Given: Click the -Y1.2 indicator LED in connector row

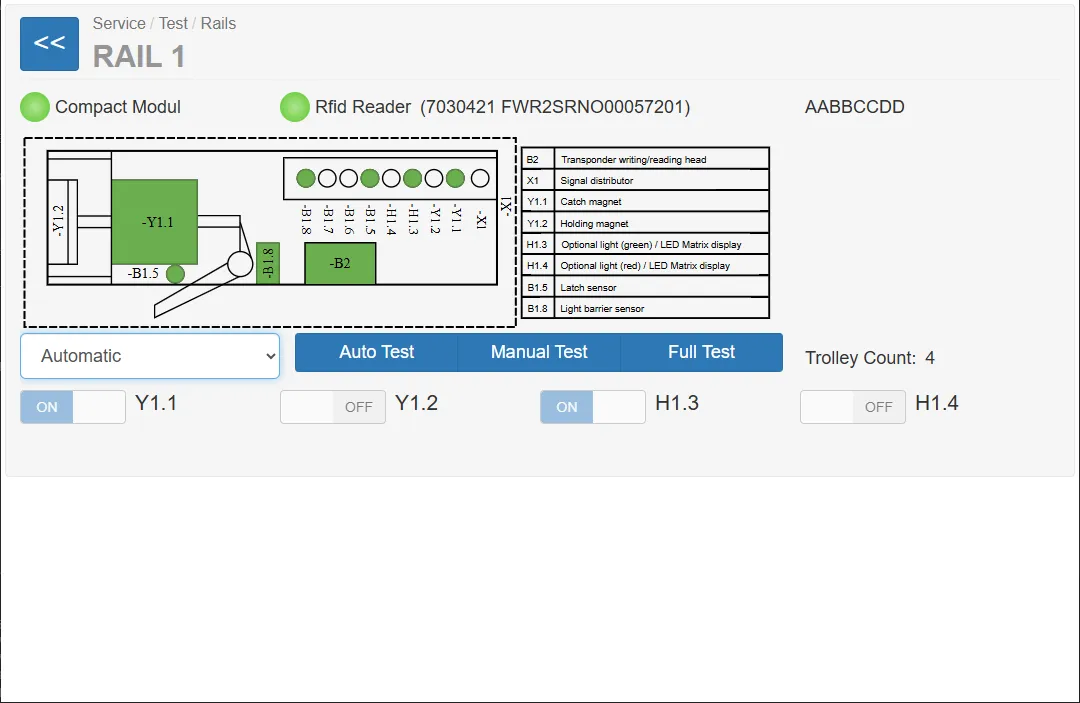Looking at the screenshot, I should pyautogui.click(x=434, y=178).
